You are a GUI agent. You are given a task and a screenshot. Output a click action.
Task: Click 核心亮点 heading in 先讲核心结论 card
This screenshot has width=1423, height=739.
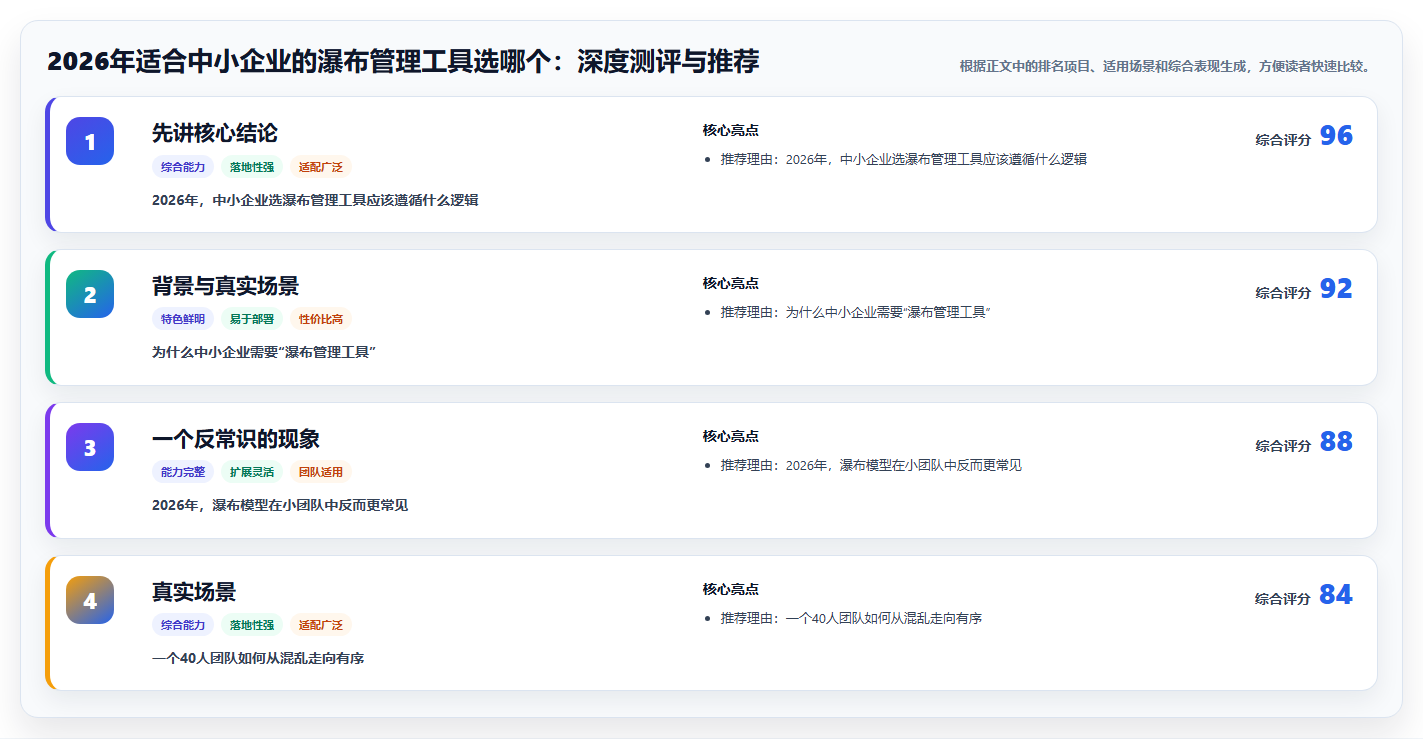click(731, 130)
